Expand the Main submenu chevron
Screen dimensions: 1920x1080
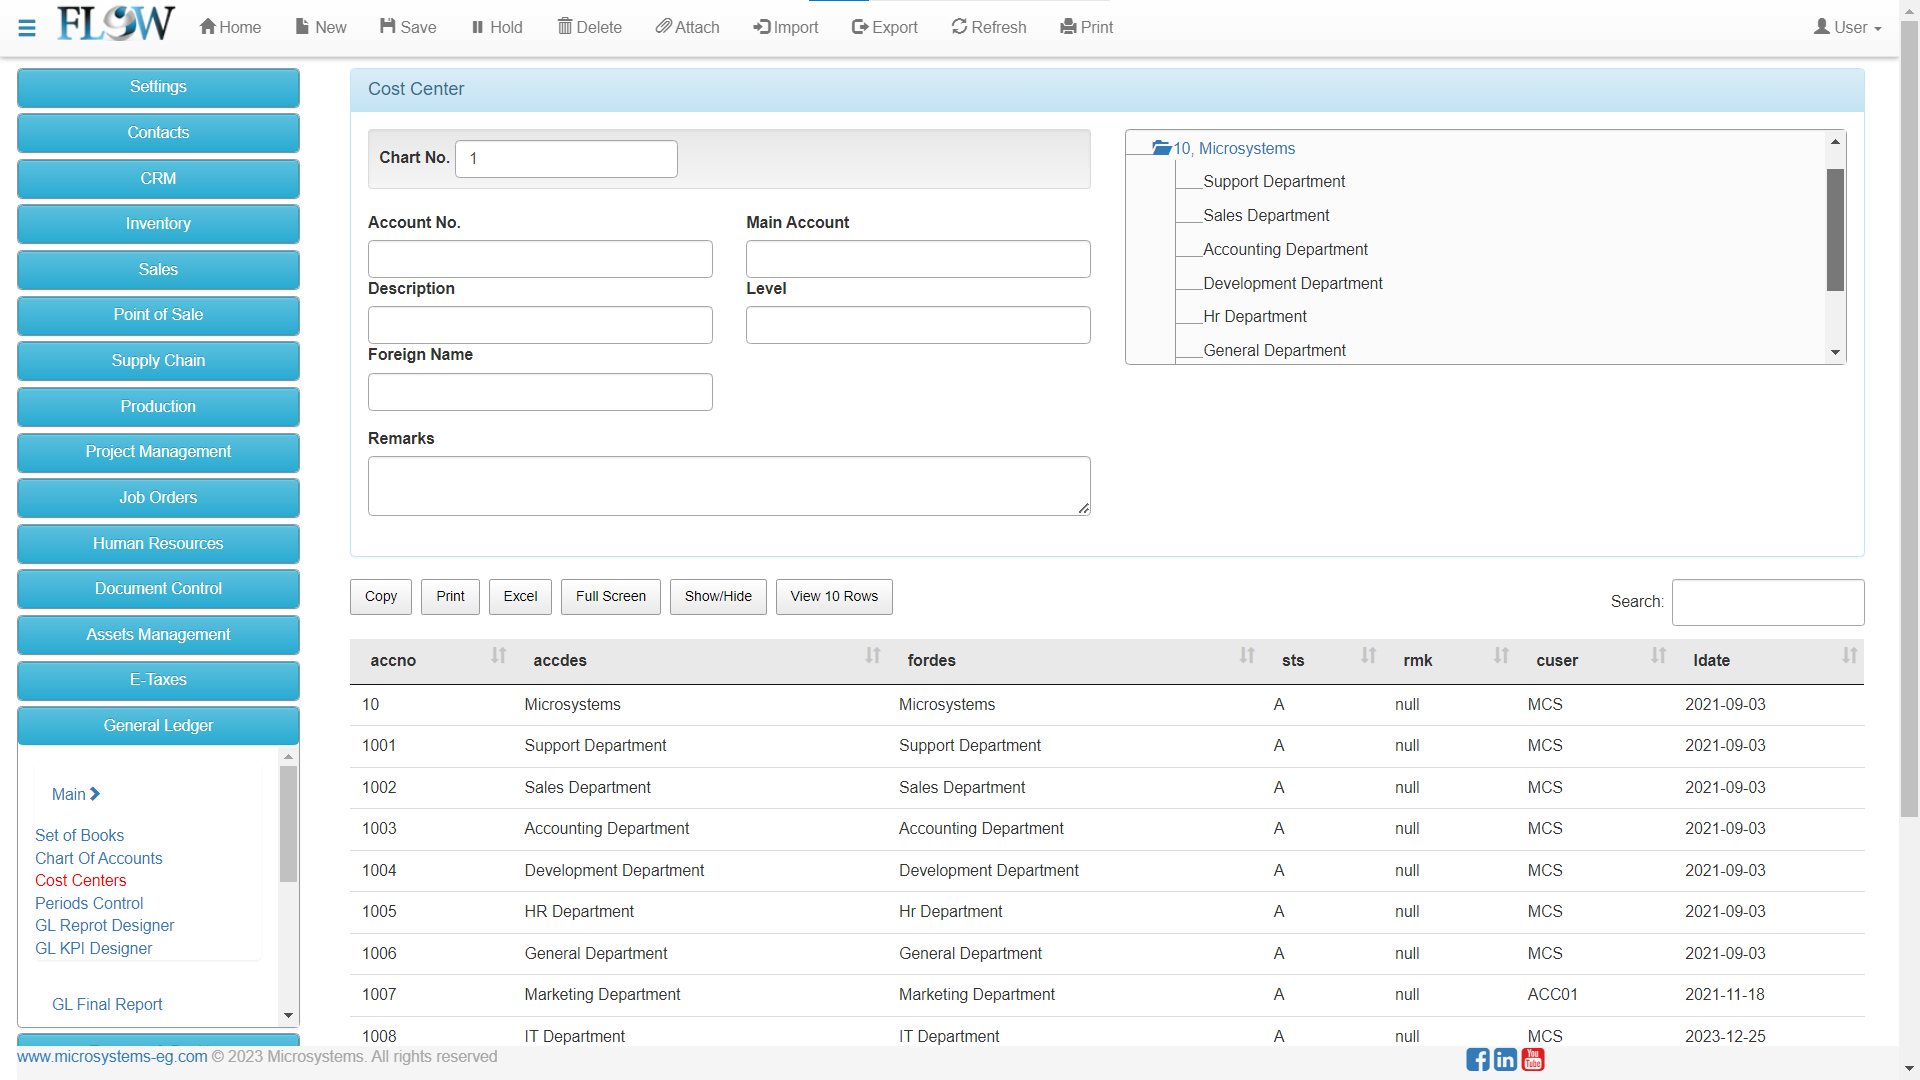pos(95,794)
